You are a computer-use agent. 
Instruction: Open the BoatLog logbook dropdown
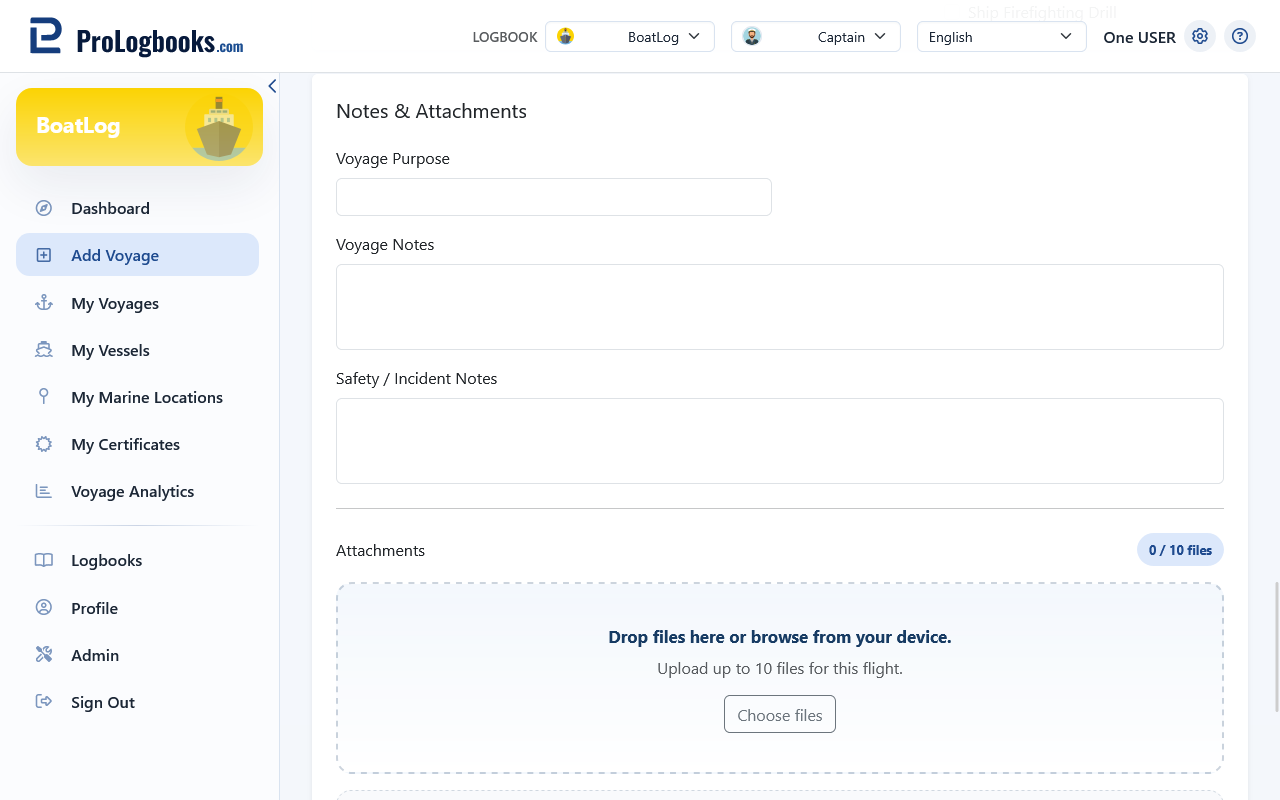(x=630, y=37)
